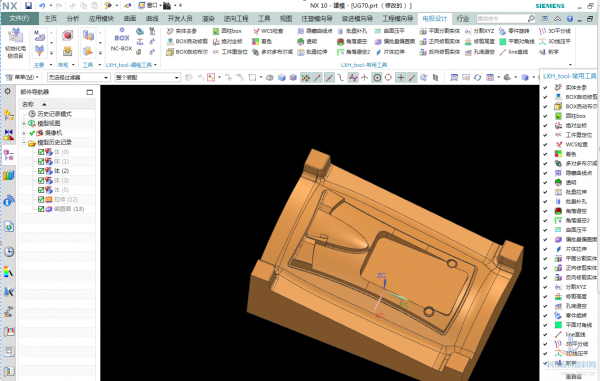This screenshot has width=600, height=381.
Task: Click the 3D平分线 ribbon tool
Action: 555,31
